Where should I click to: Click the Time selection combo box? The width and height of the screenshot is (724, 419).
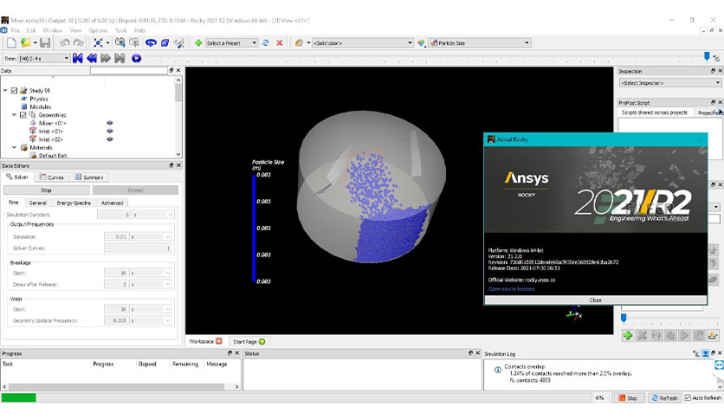pos(38,58)
